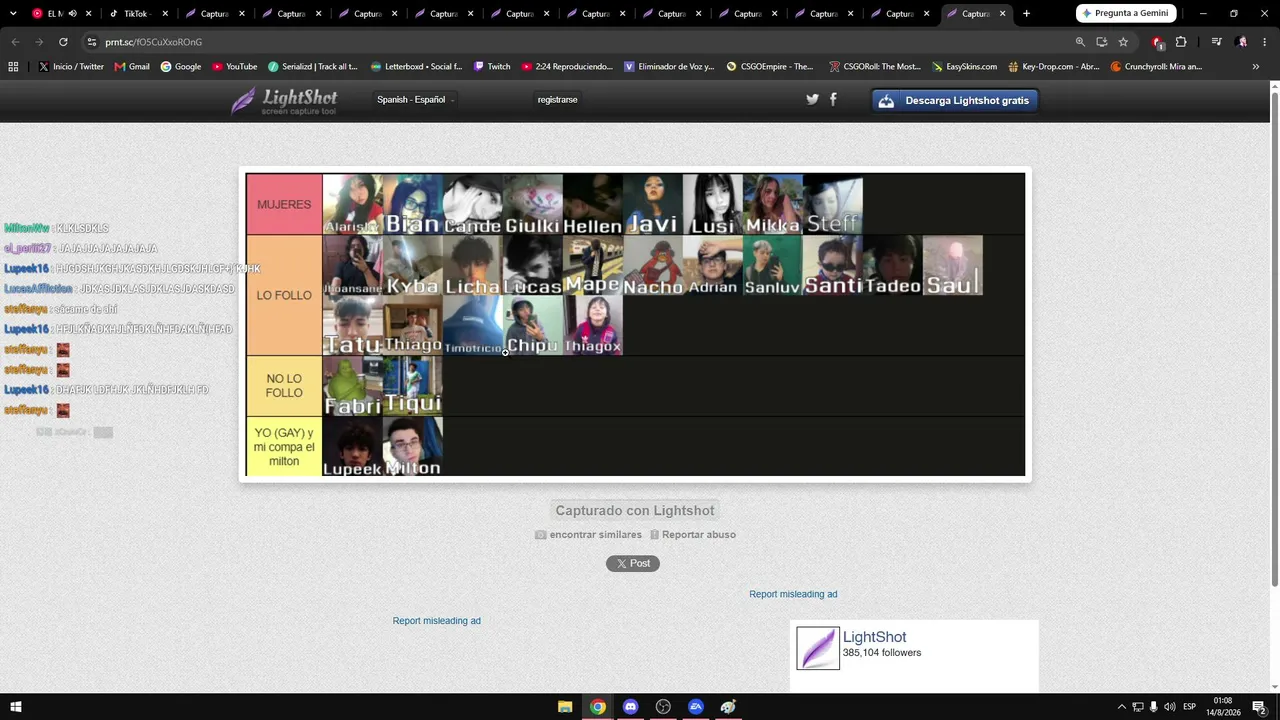Click the LightShot logo thumbnail in the followers widget
The image size is (1280, 720).
(x=818, y=648)
